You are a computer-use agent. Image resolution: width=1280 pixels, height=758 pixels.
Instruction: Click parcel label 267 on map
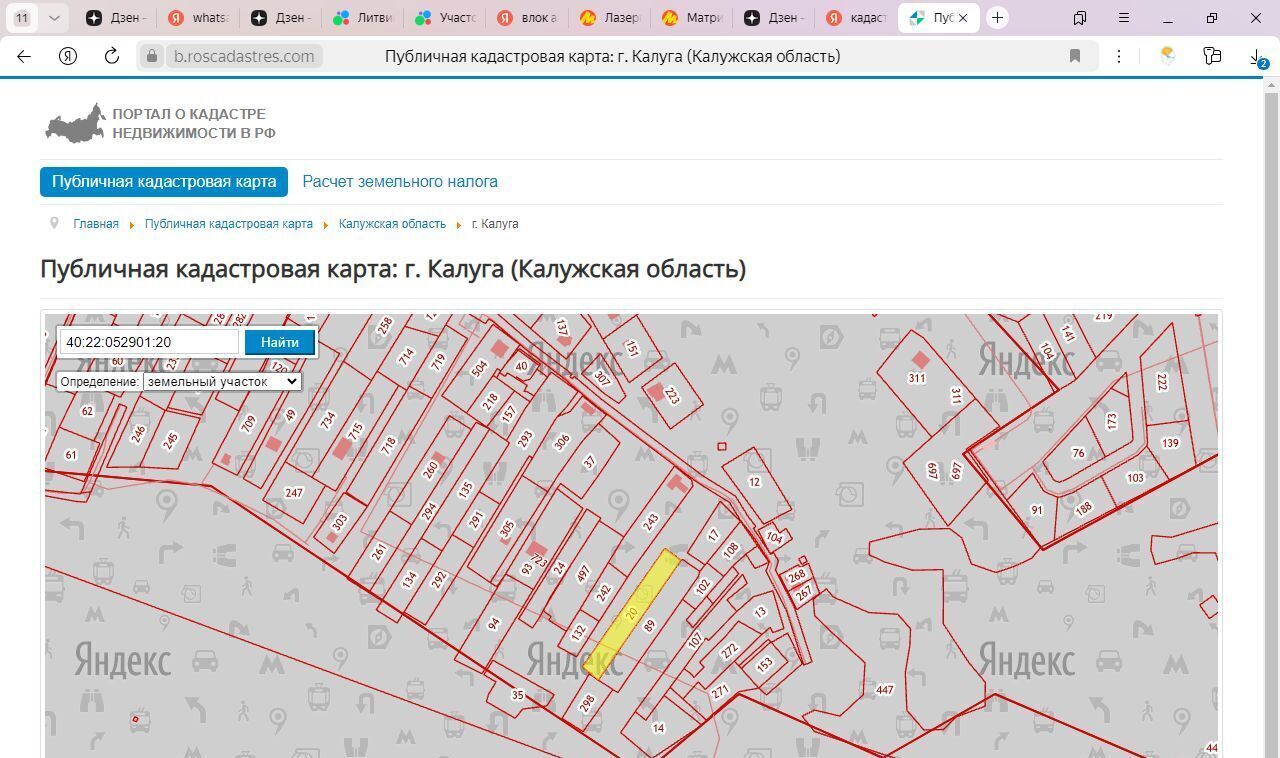click(803, 593)
